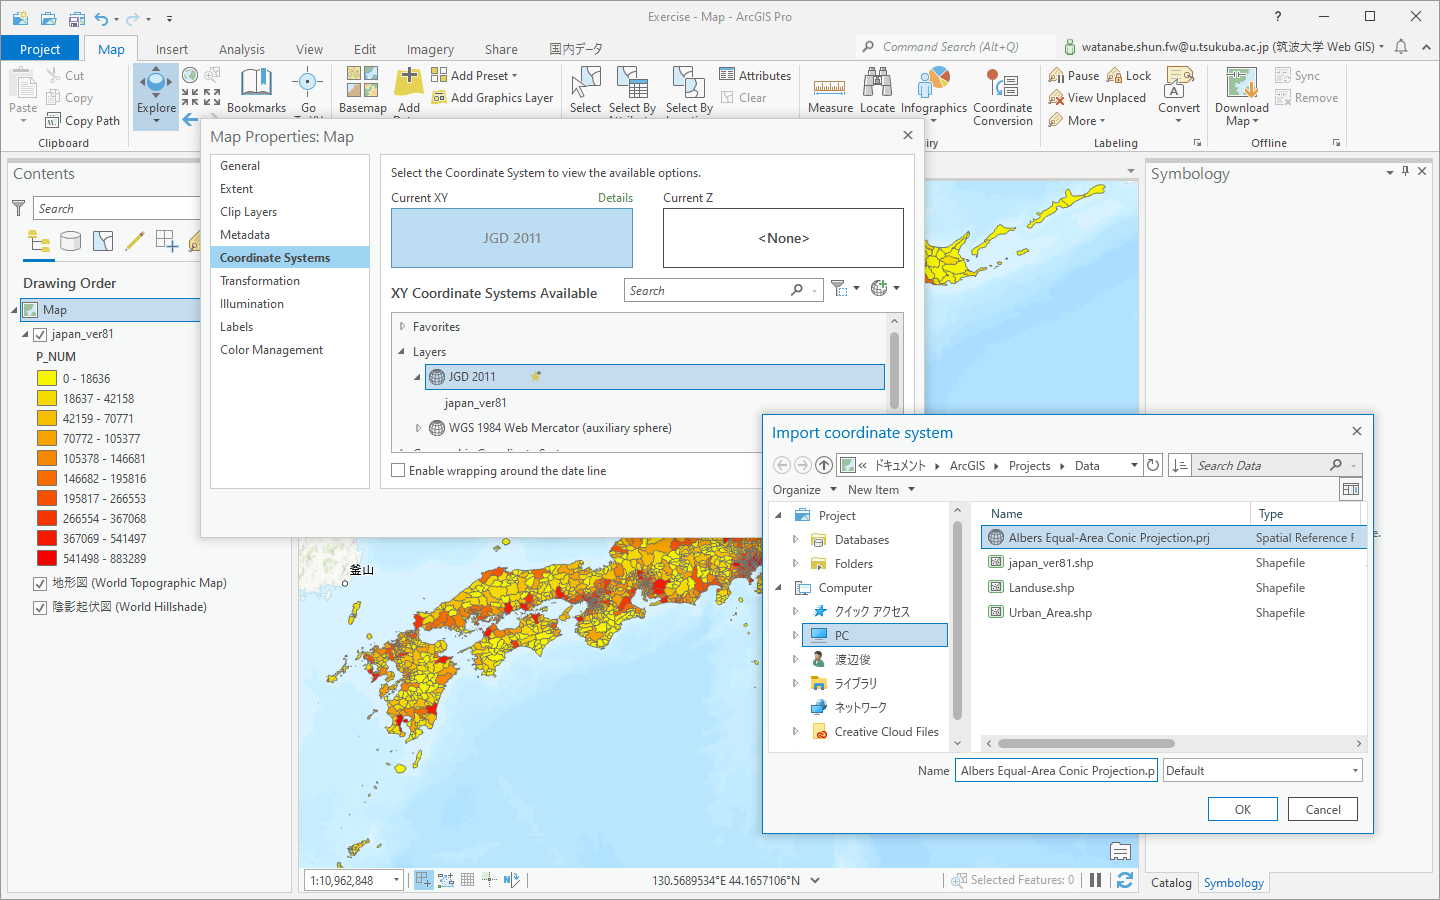
Task: Click the JGD 2011 Current XY box
Action: 512,238
